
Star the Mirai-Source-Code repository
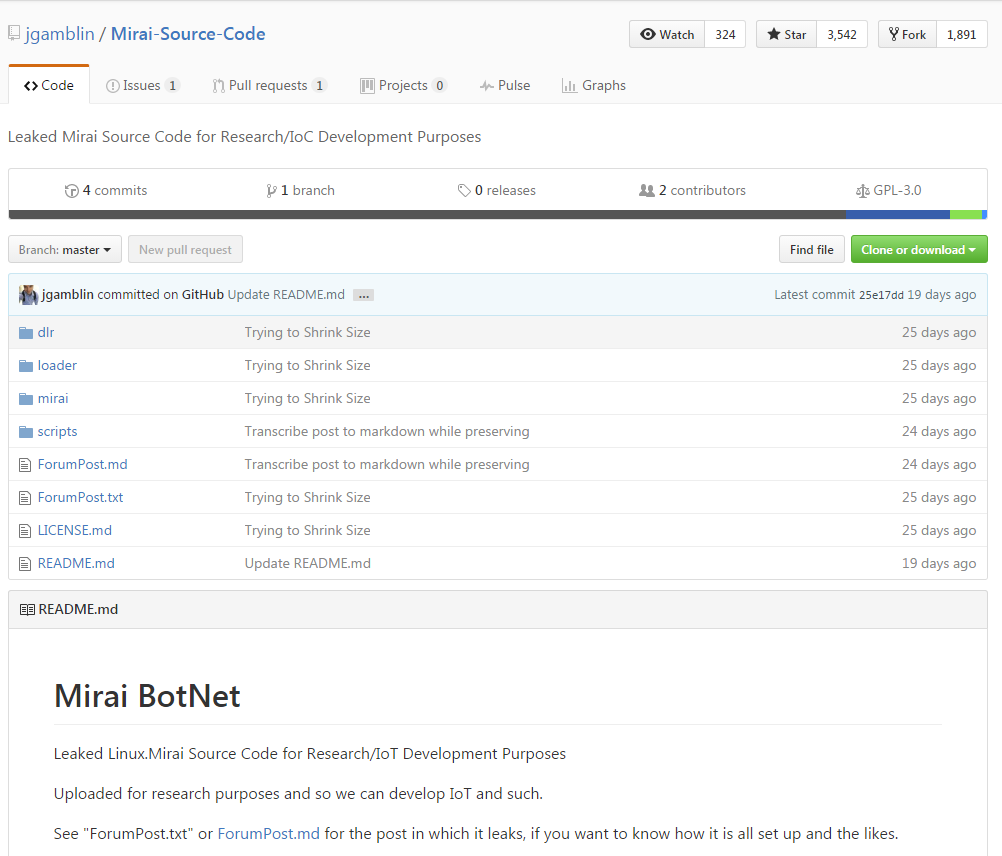(x=787, y=34)
